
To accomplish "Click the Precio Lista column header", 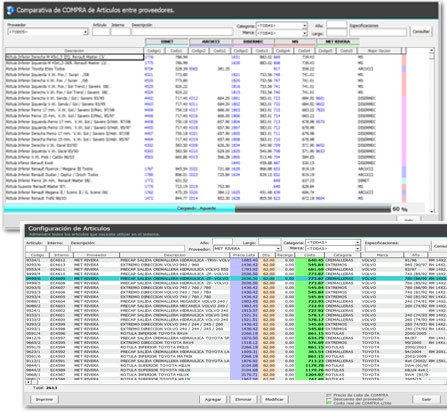I will pyautogui.click(x=244, y=255).
